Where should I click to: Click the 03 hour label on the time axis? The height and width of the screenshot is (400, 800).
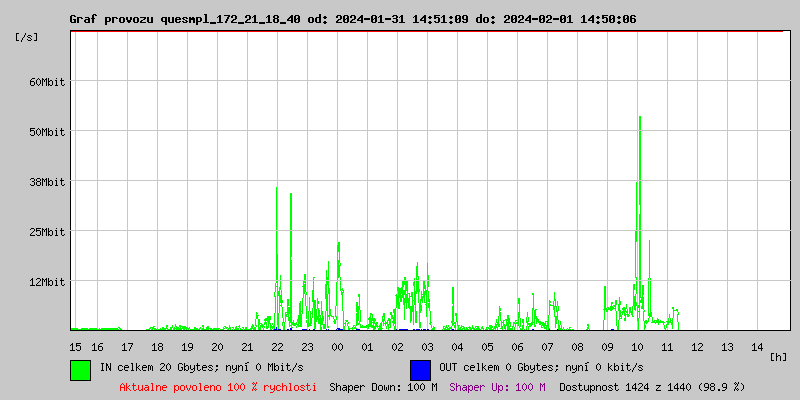click(x=427, y=346)
